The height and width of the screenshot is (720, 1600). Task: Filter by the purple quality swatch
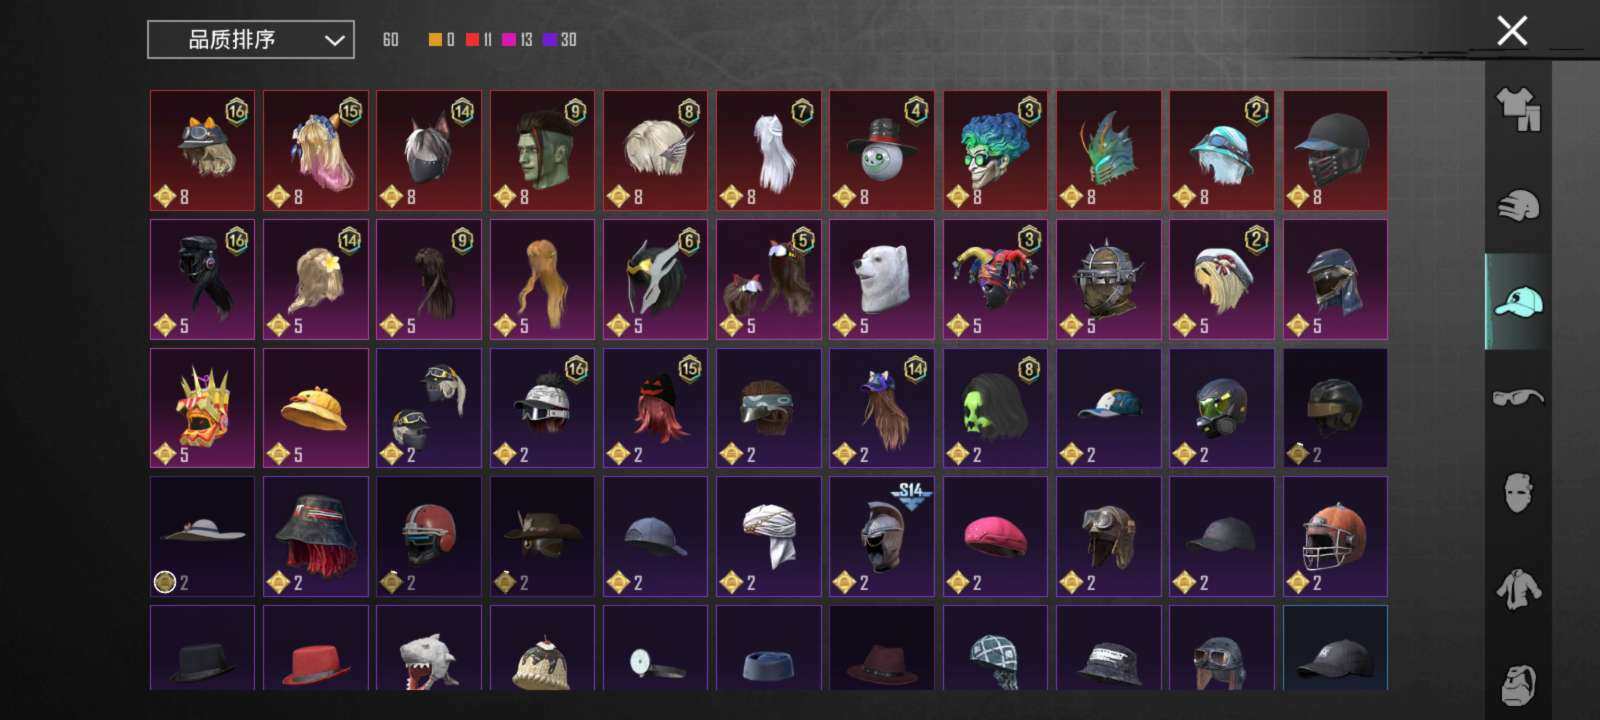tap(559, 40)
